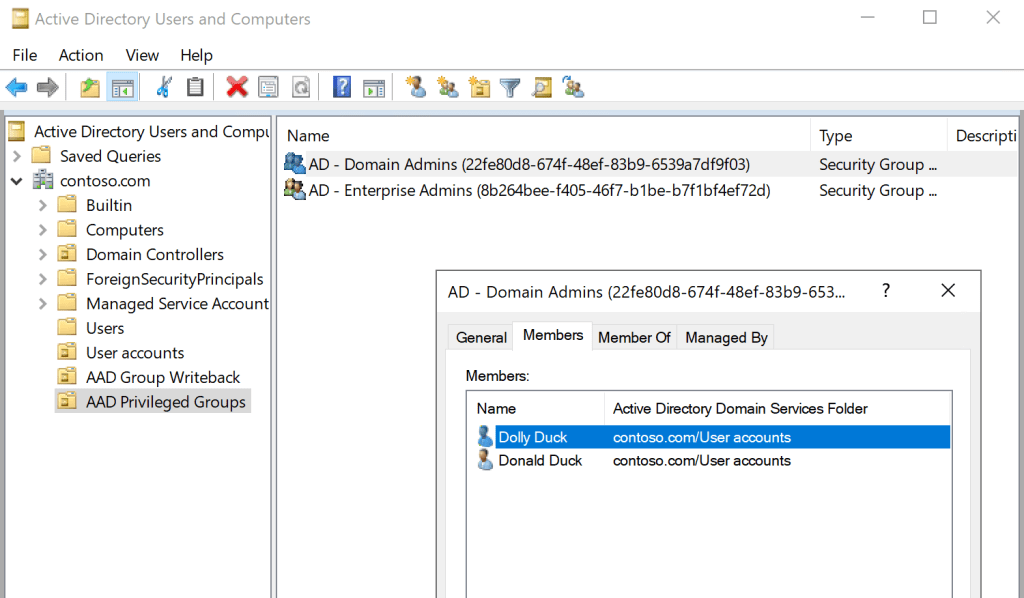Expand the Builtin folder

[x=42, y=205]
